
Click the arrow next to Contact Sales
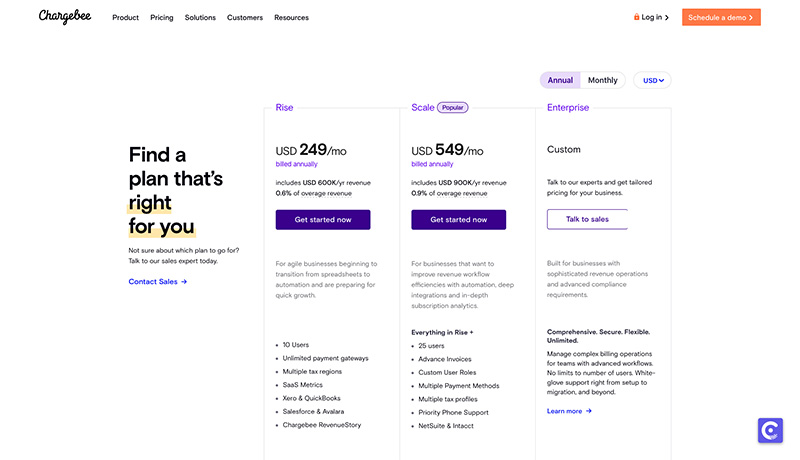(184, 282)
